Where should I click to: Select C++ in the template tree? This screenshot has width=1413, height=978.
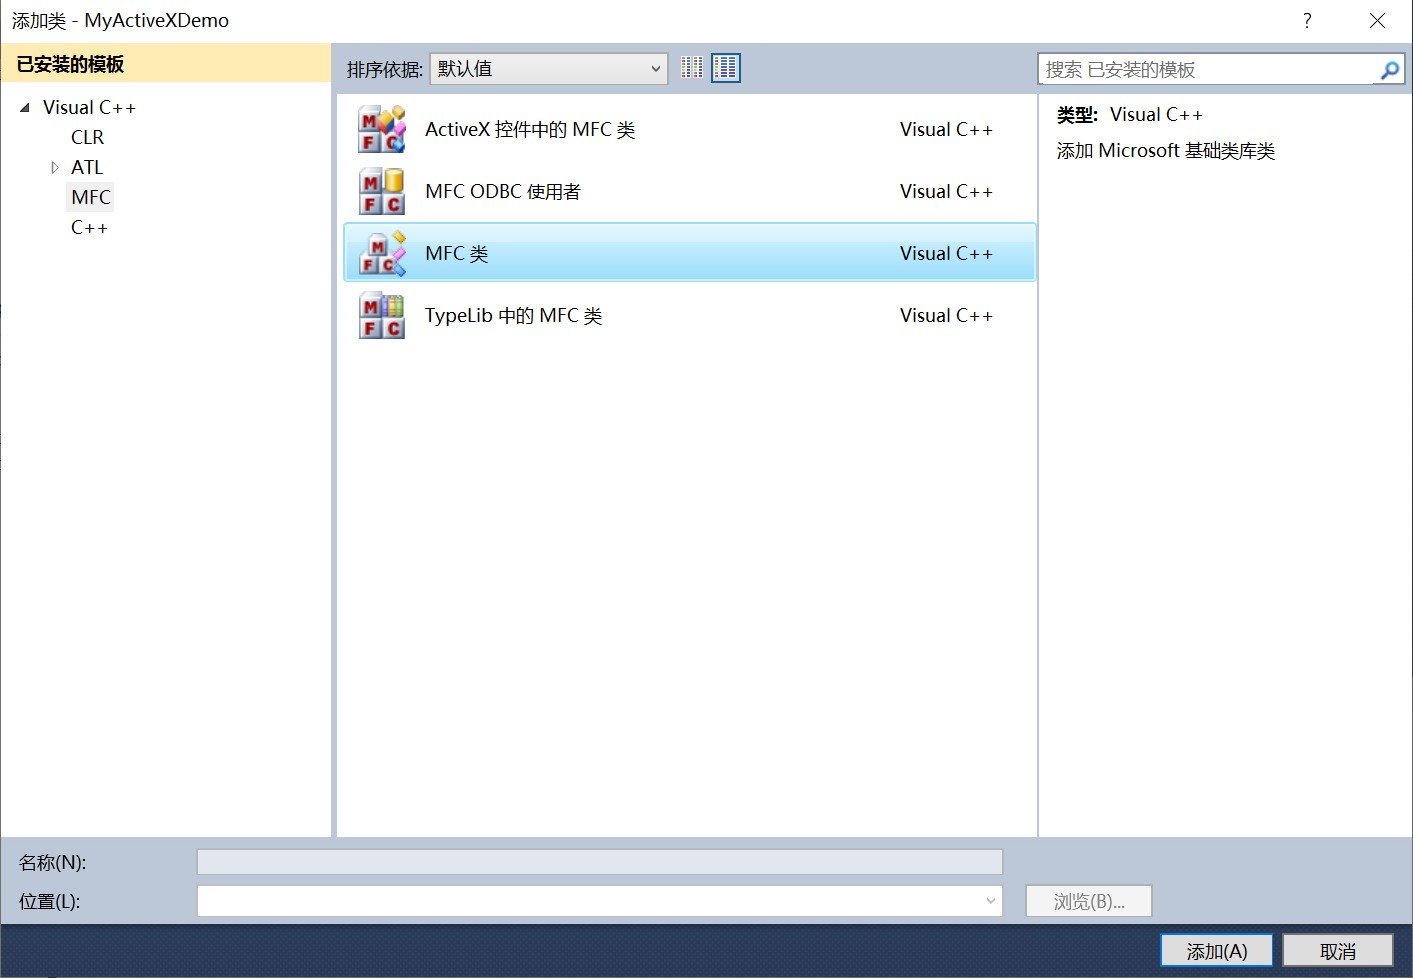(x=89, y=227)
